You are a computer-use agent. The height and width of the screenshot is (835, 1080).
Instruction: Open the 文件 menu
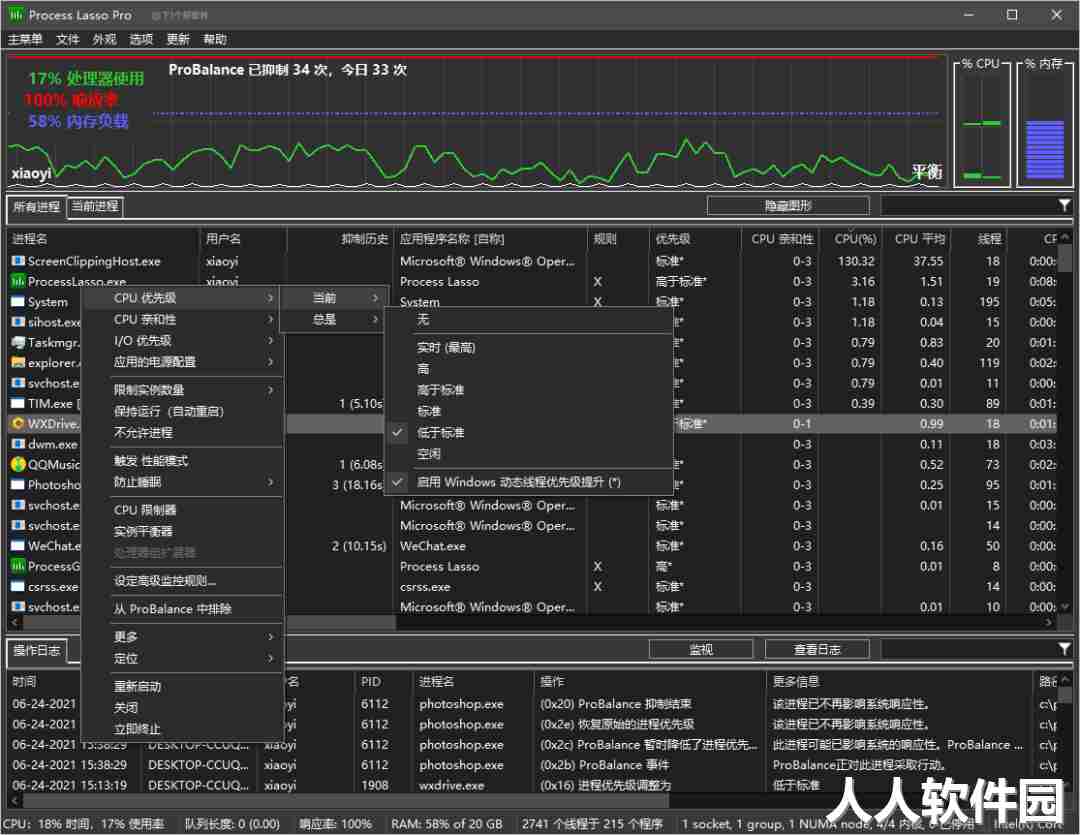pos(68,39)
